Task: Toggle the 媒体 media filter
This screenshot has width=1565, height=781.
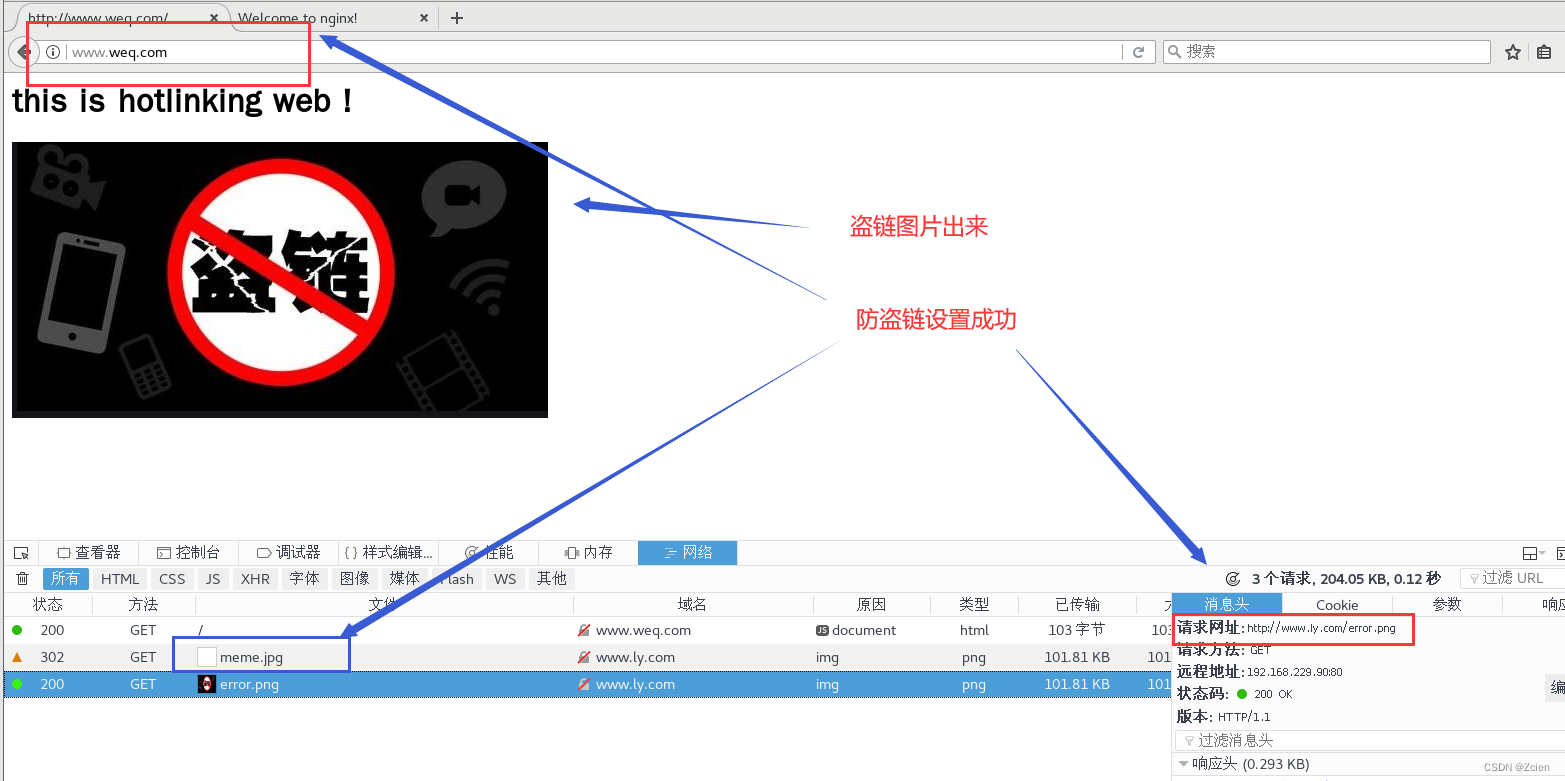Action: (405, 579)
